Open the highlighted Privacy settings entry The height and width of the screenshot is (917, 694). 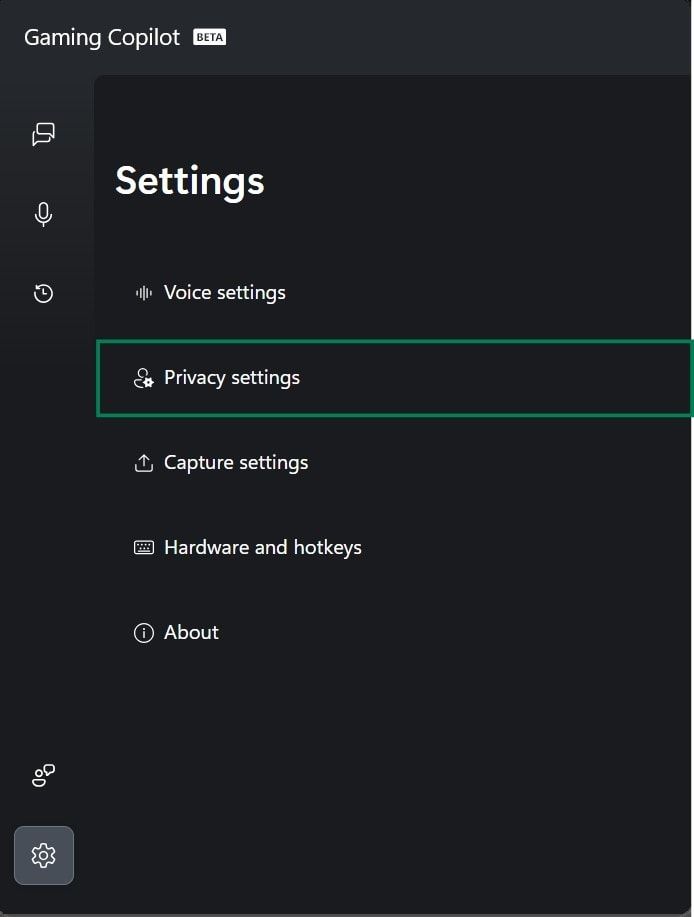click(x=232, y=377)
